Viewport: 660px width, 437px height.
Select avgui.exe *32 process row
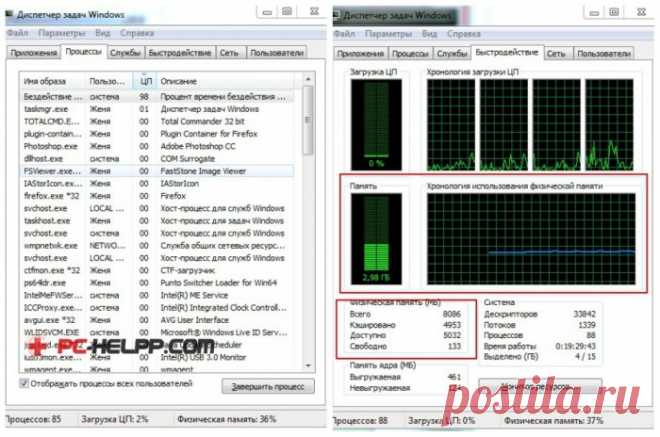click(157, 320)
